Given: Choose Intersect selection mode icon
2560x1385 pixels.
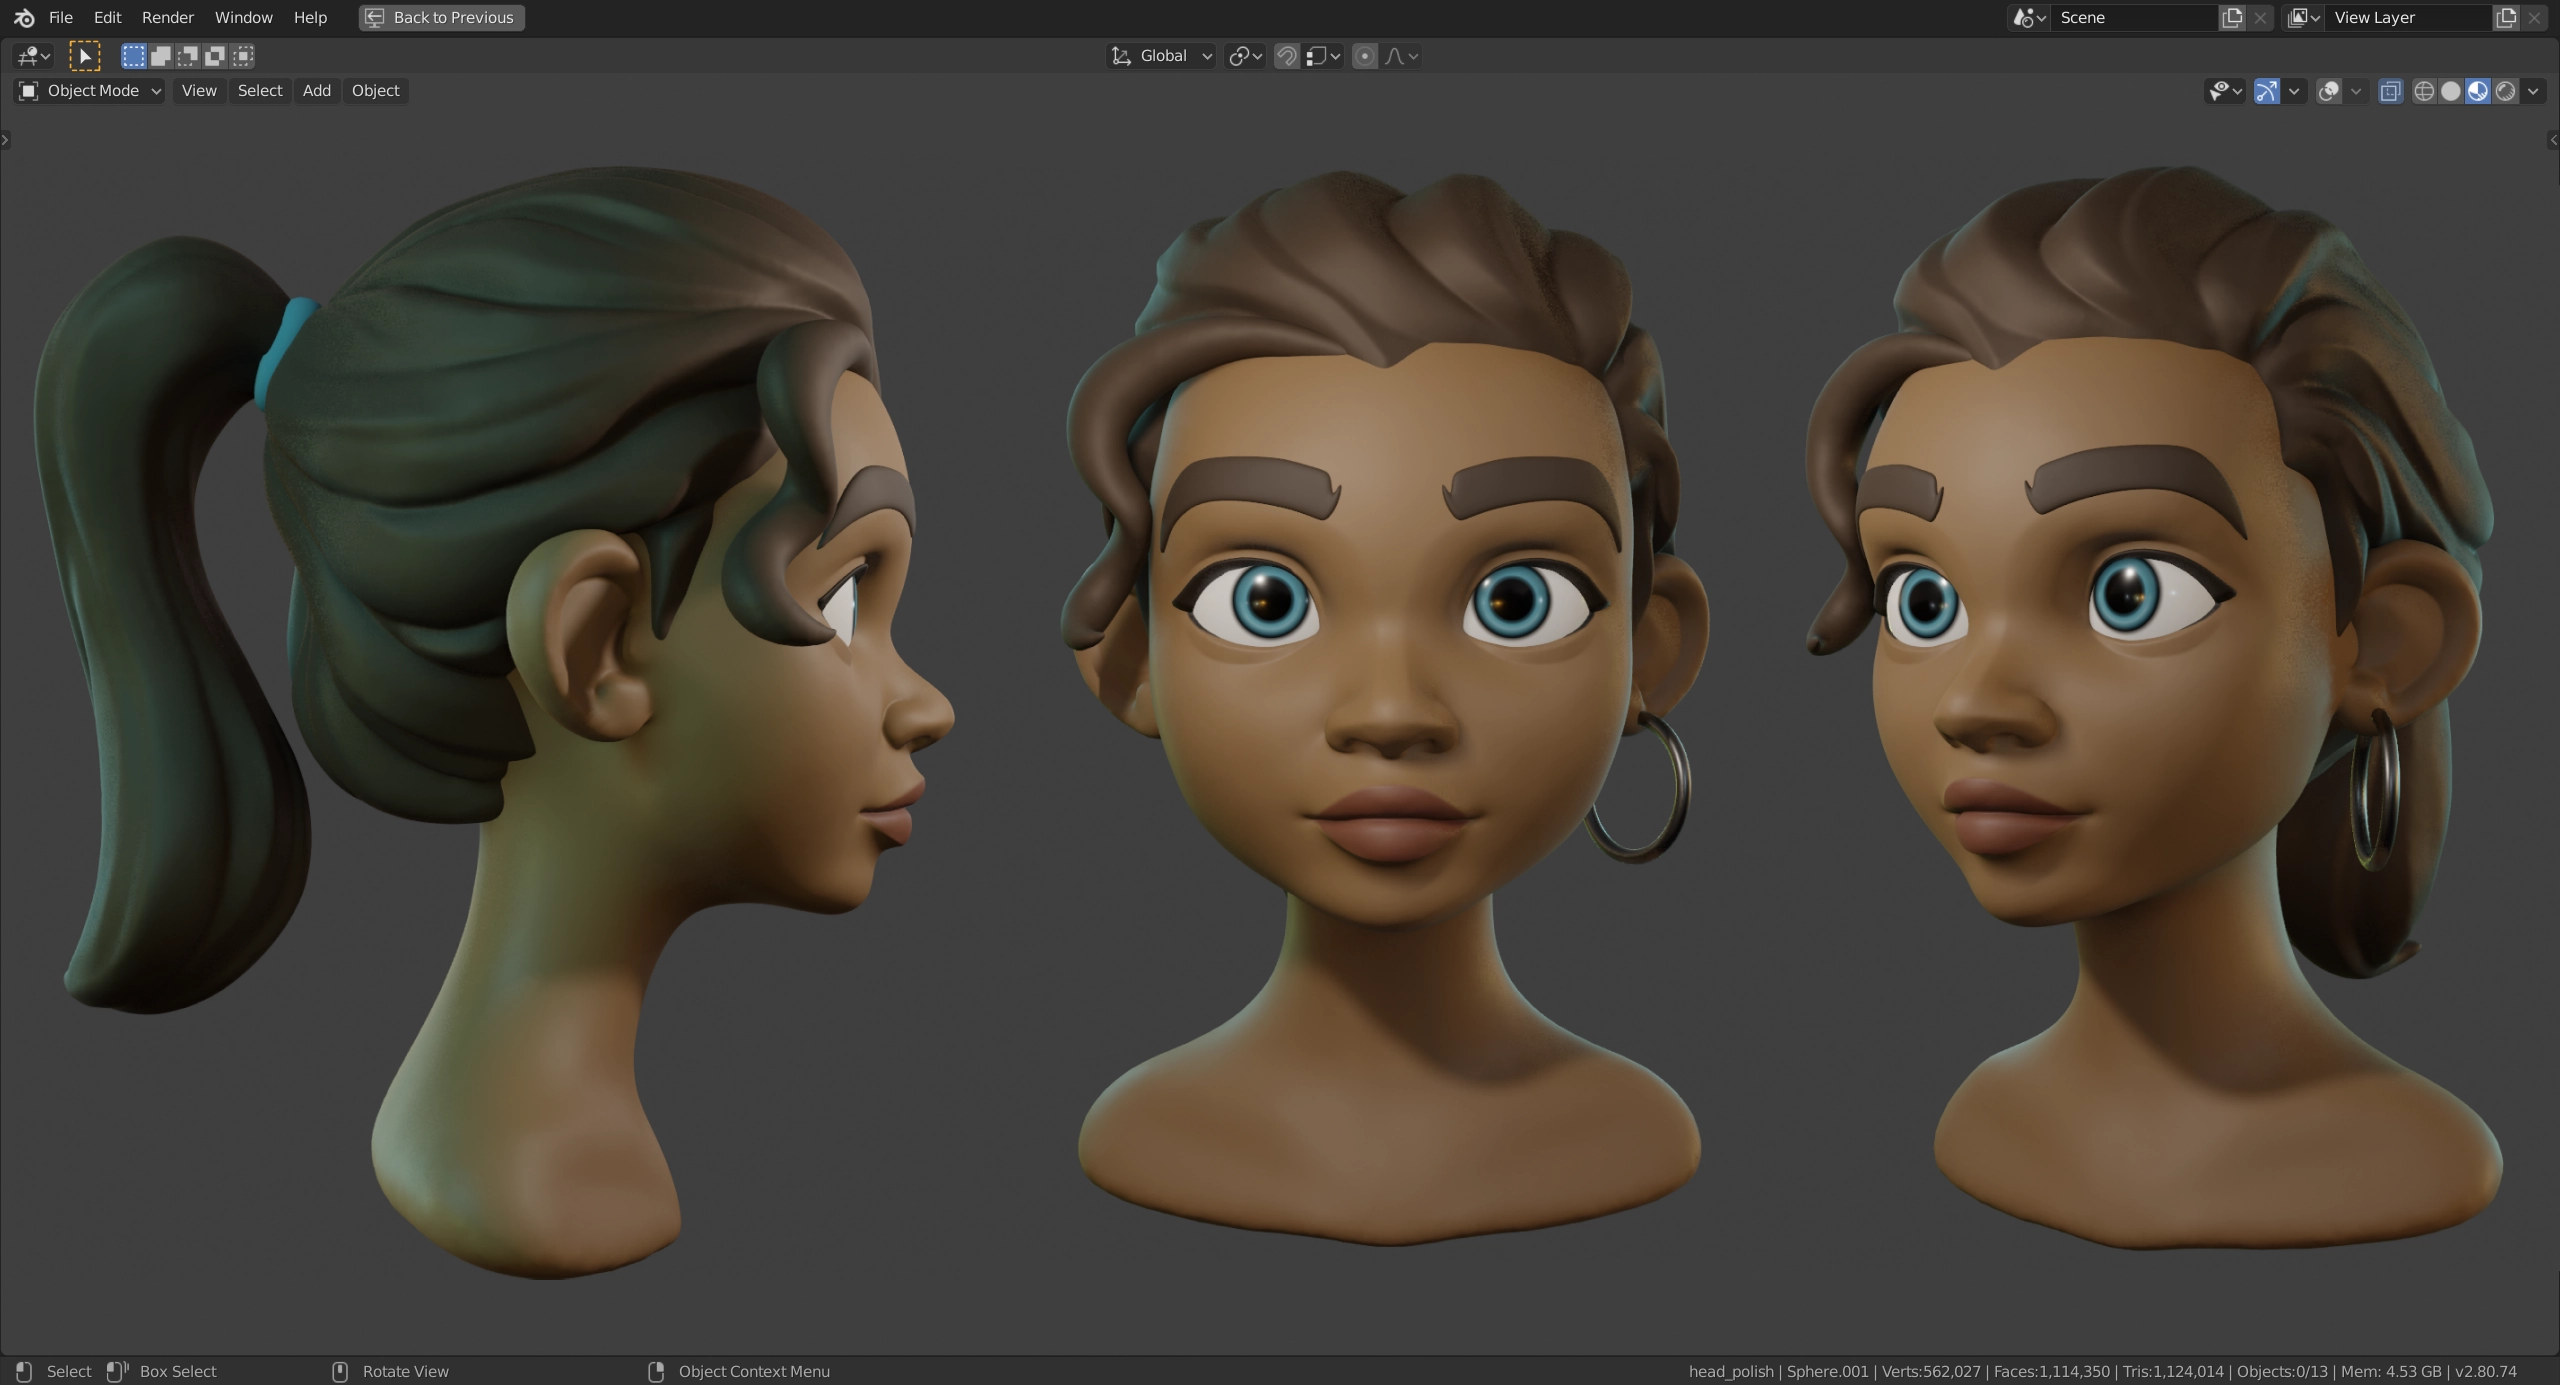Looking at the screenshot, I should coord(243,56).
